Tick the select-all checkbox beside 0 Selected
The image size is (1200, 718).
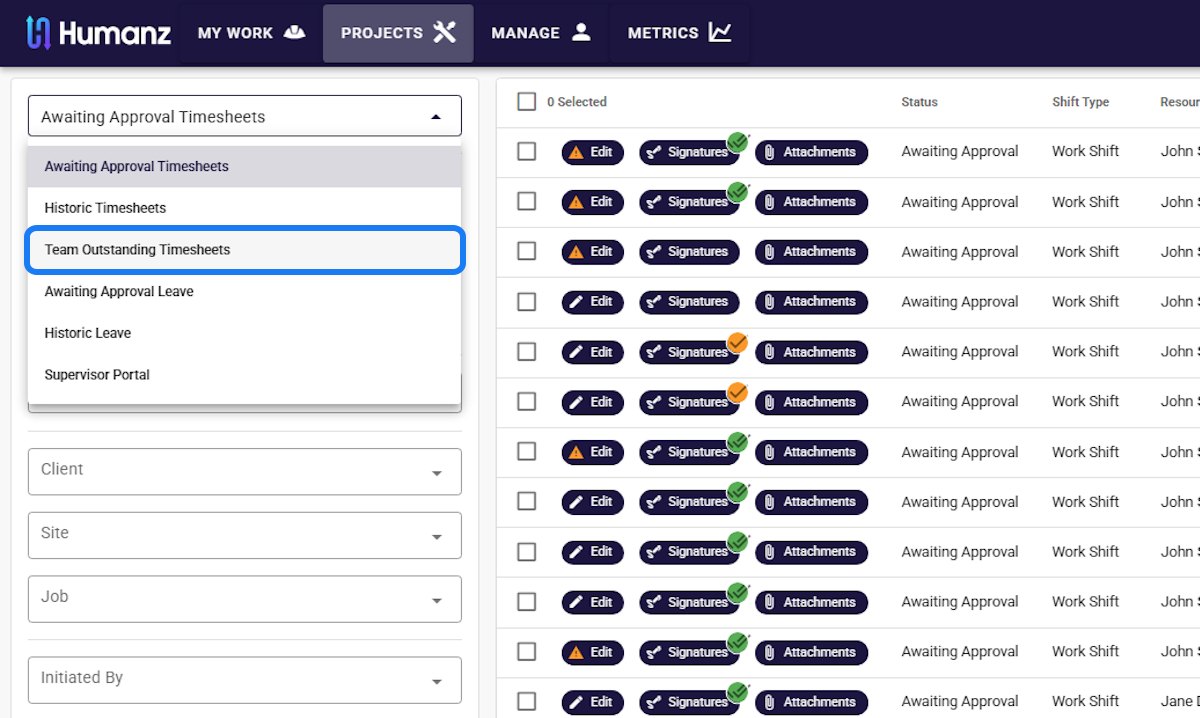pos(527,101)
